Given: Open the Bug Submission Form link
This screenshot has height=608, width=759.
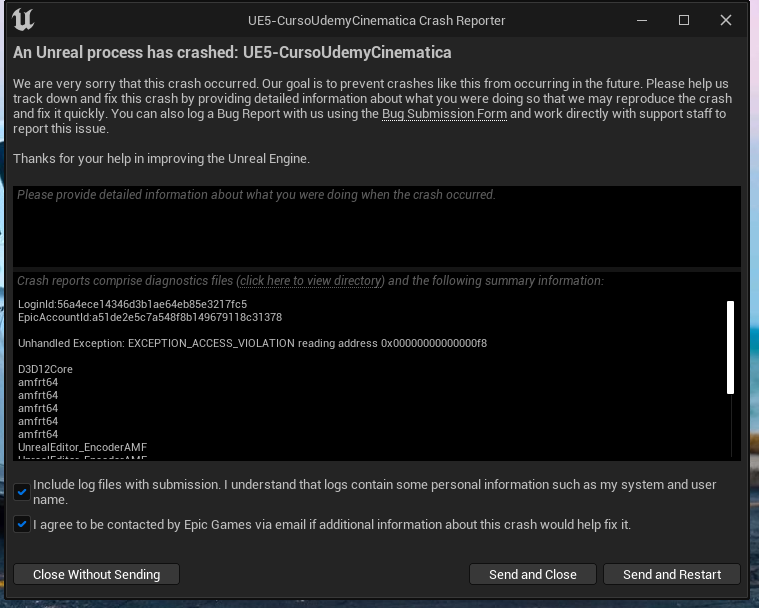Looking at the screenshot, I should [x=444, y=114].
